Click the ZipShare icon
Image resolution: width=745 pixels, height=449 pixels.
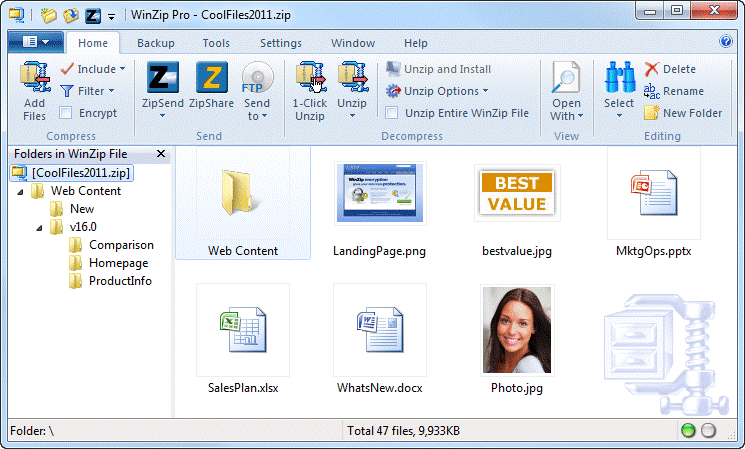pos(211,79)
